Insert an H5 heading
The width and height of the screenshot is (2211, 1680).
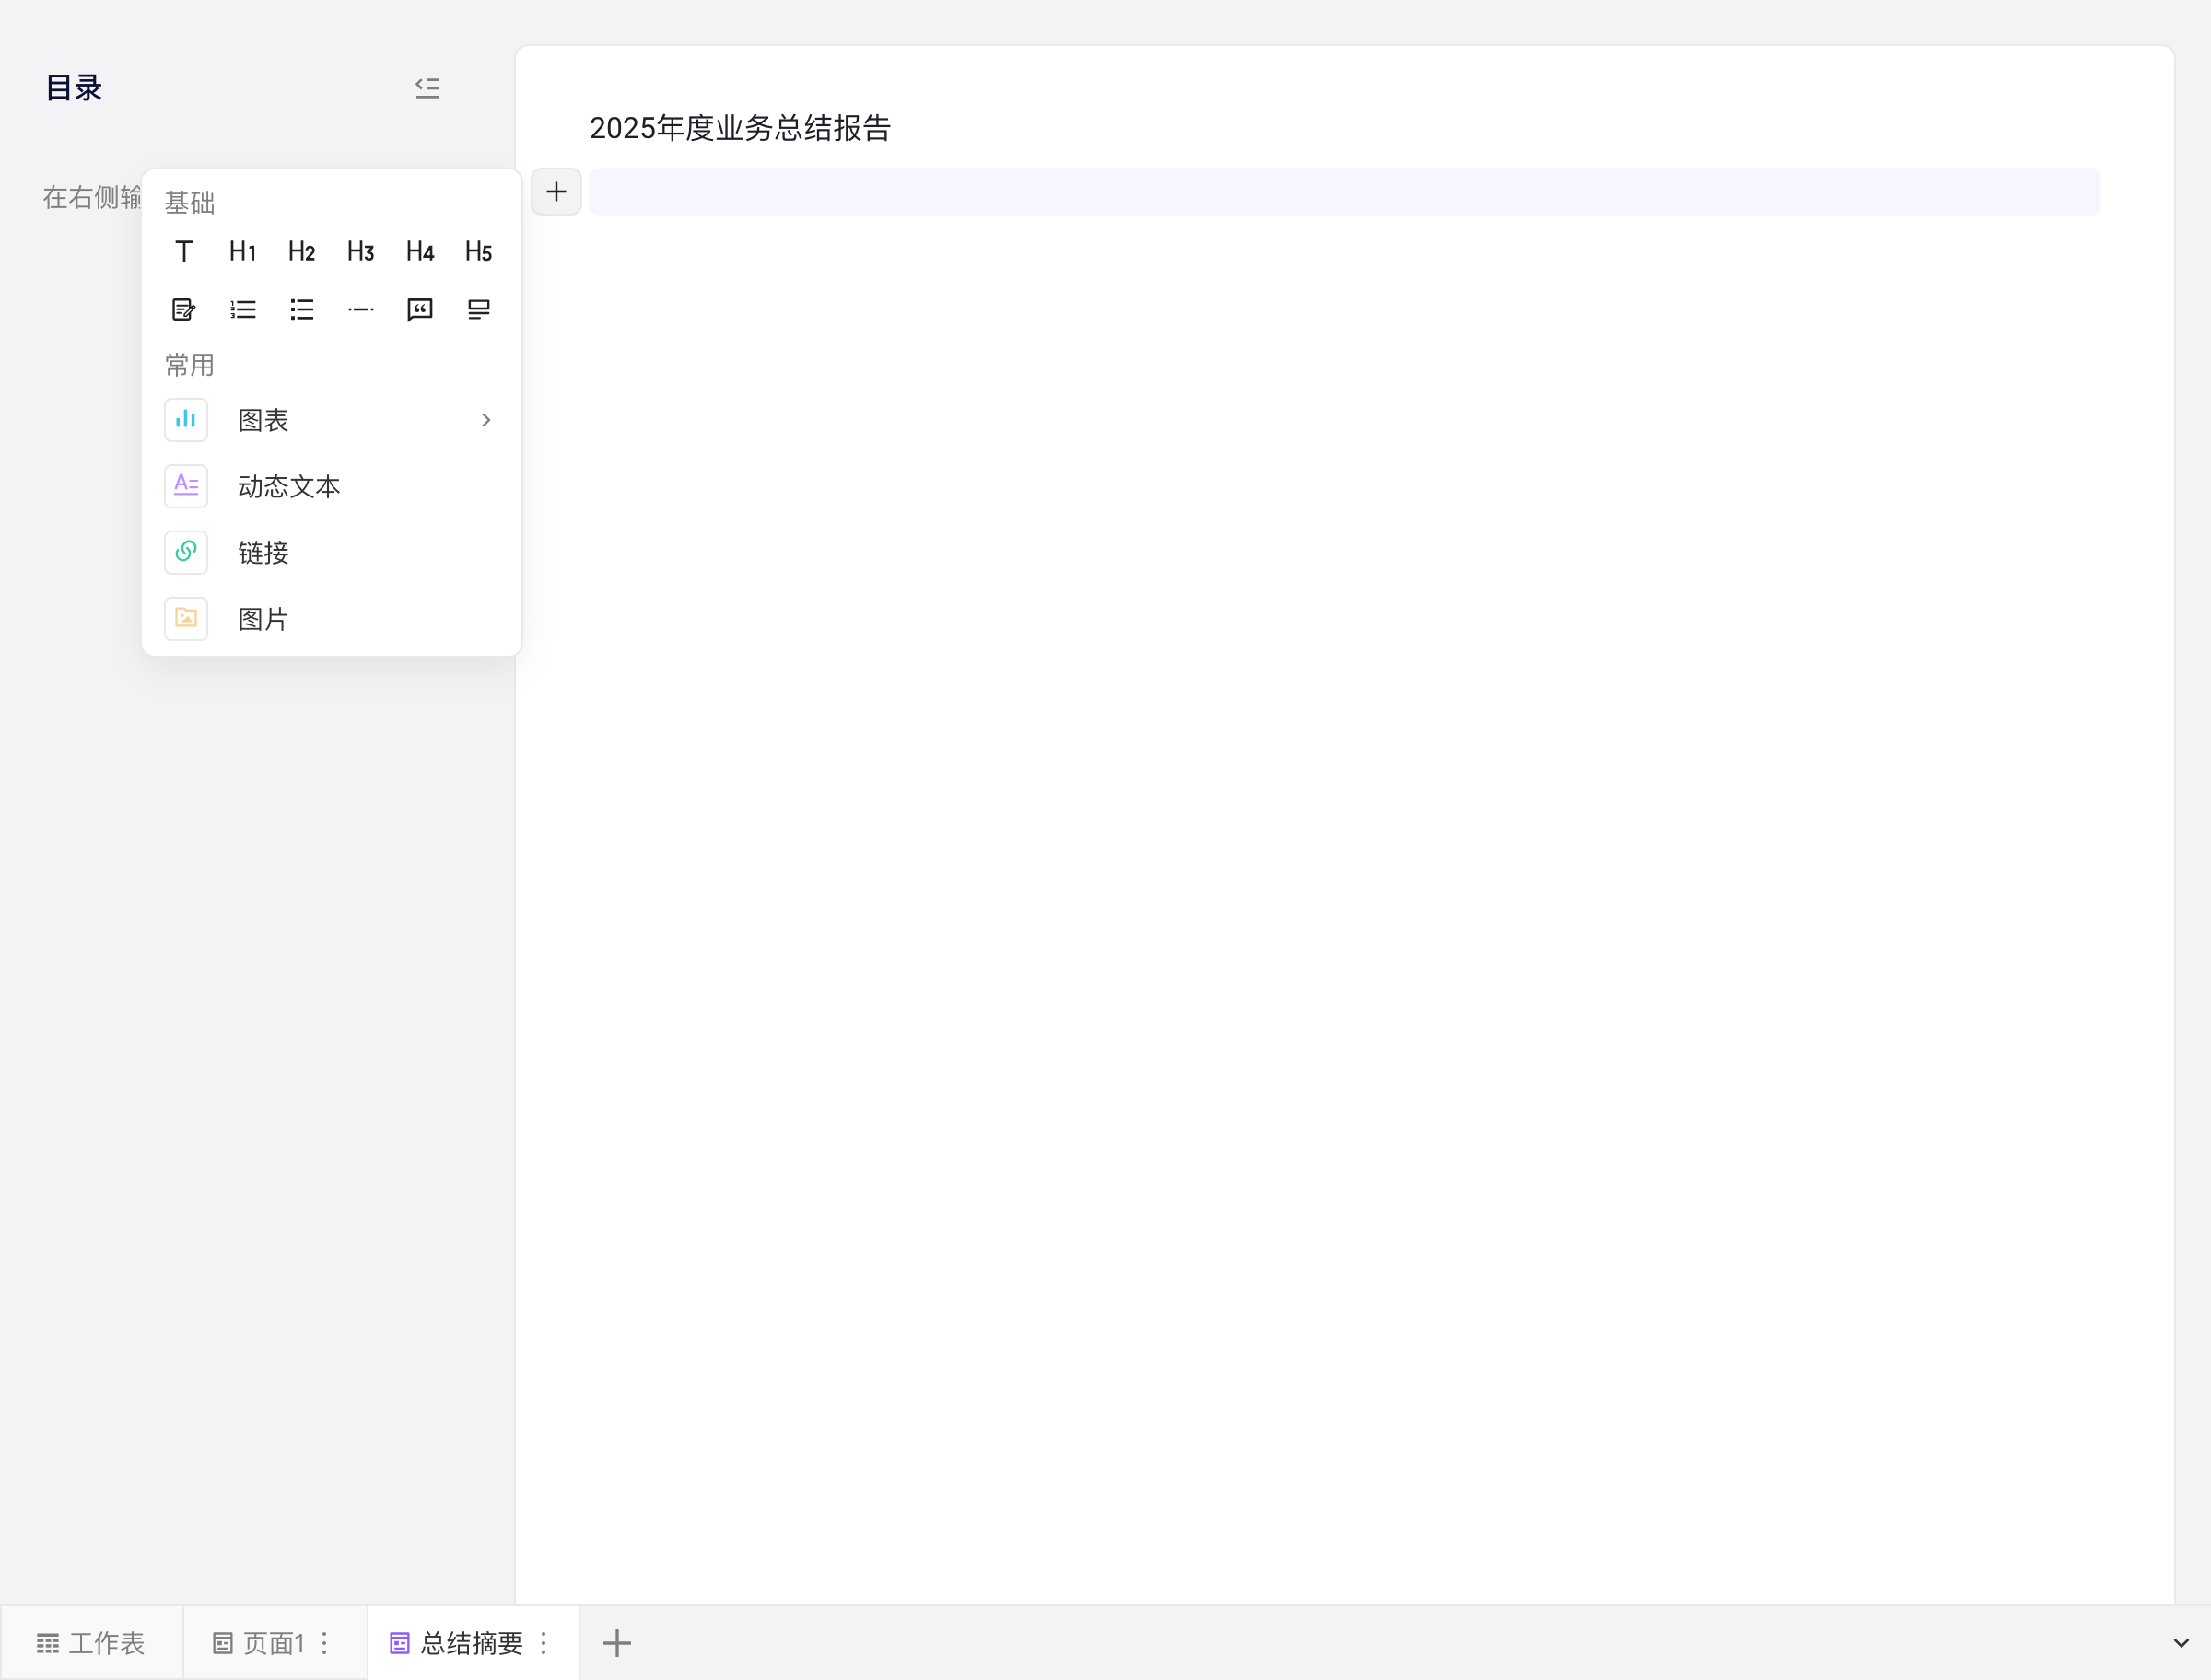(478, 251)
